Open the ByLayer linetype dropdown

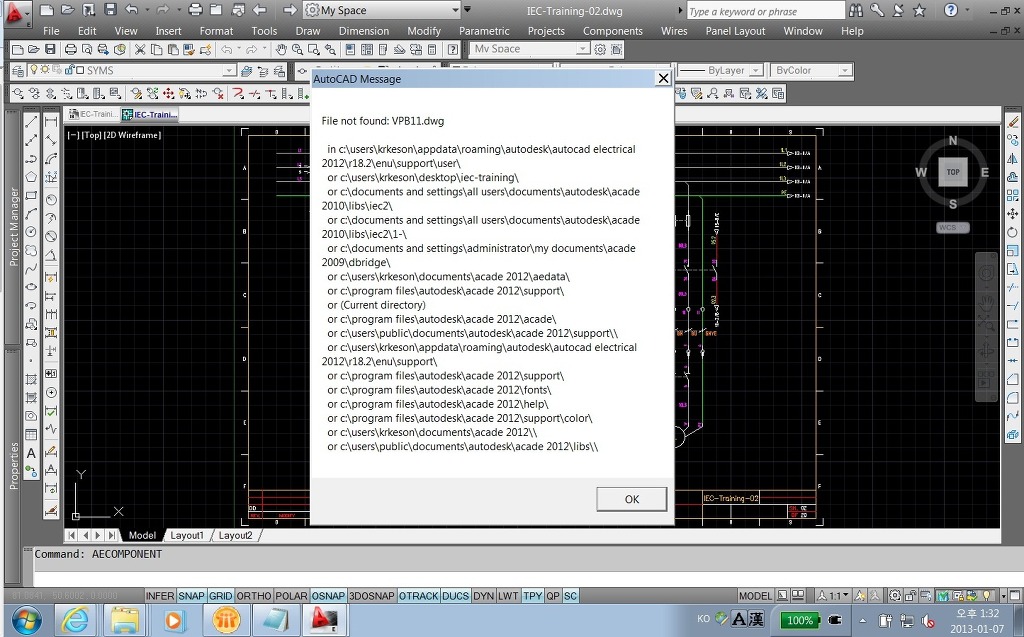pos(758,71)
